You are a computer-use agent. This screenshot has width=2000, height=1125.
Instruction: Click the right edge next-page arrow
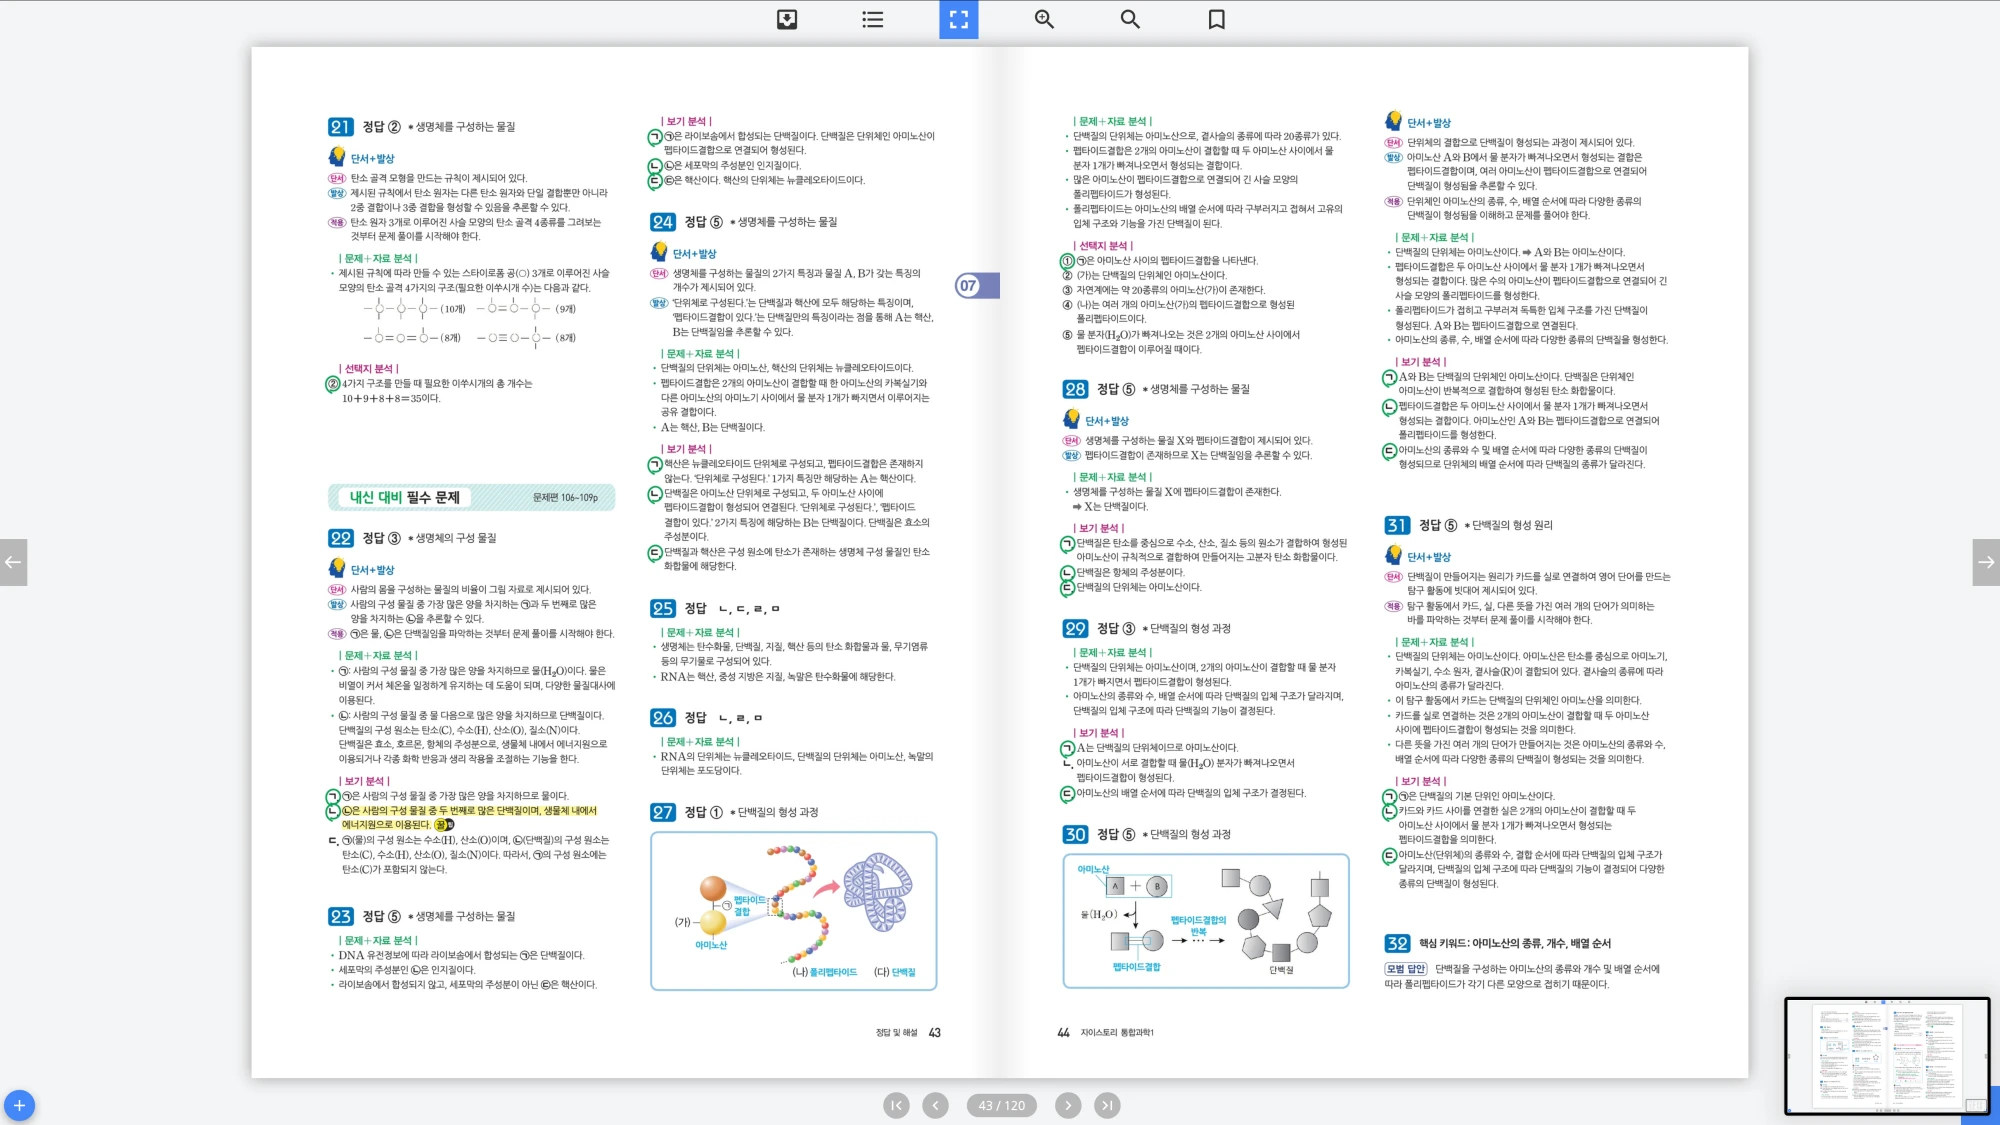click(x=1986, y=562)
